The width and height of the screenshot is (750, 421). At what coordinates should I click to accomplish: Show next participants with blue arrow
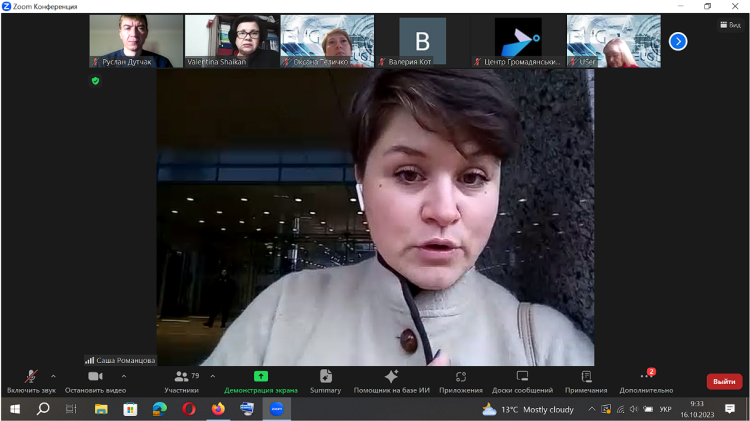pyautogui.click(x=678, y=41)
